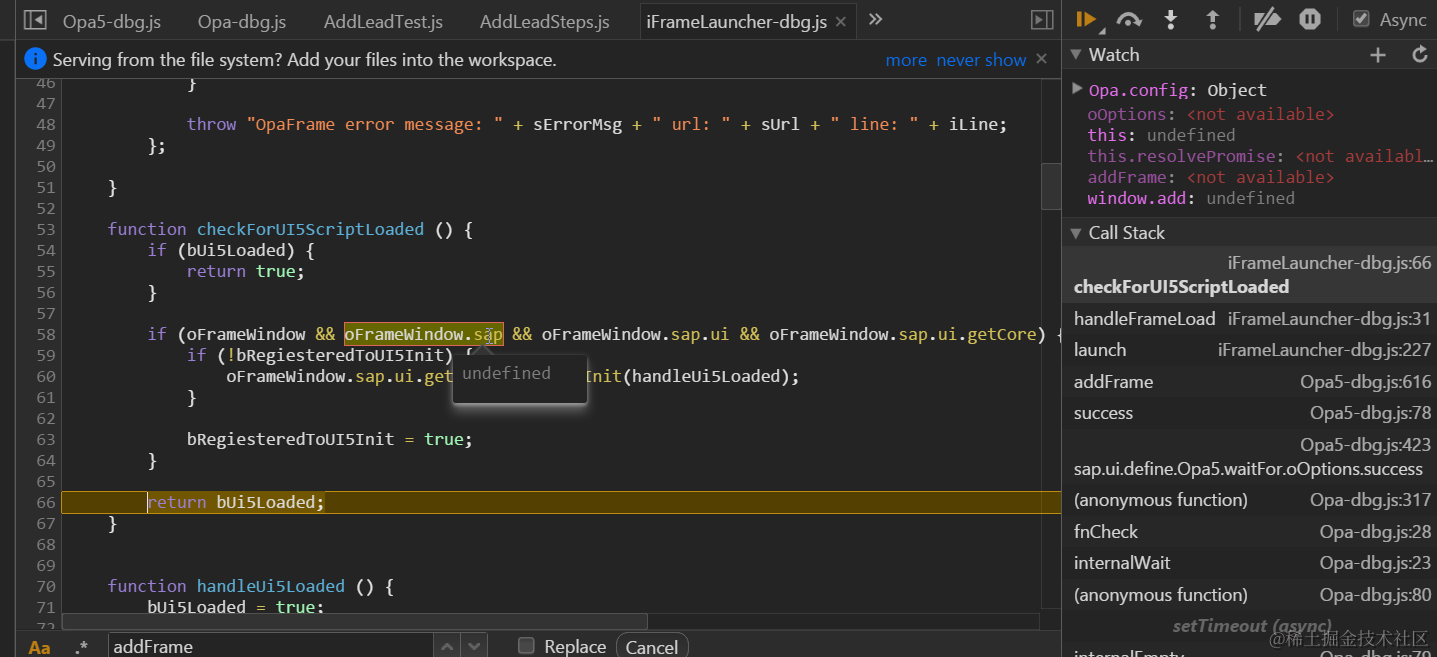The image size is (1437, 657).
Task: Click the this.resolvePromise watch expression
Action: (x=1260, y=156)
